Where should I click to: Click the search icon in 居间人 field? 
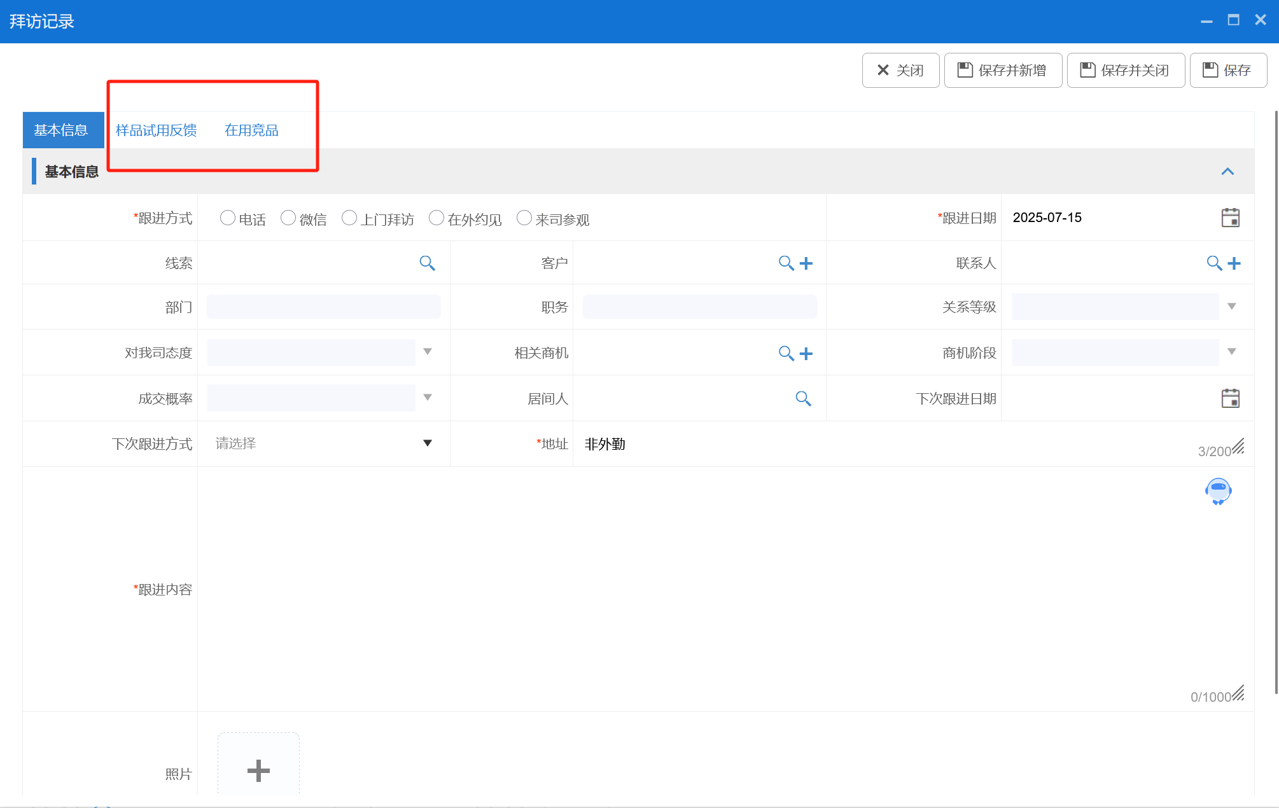(803, 398)
